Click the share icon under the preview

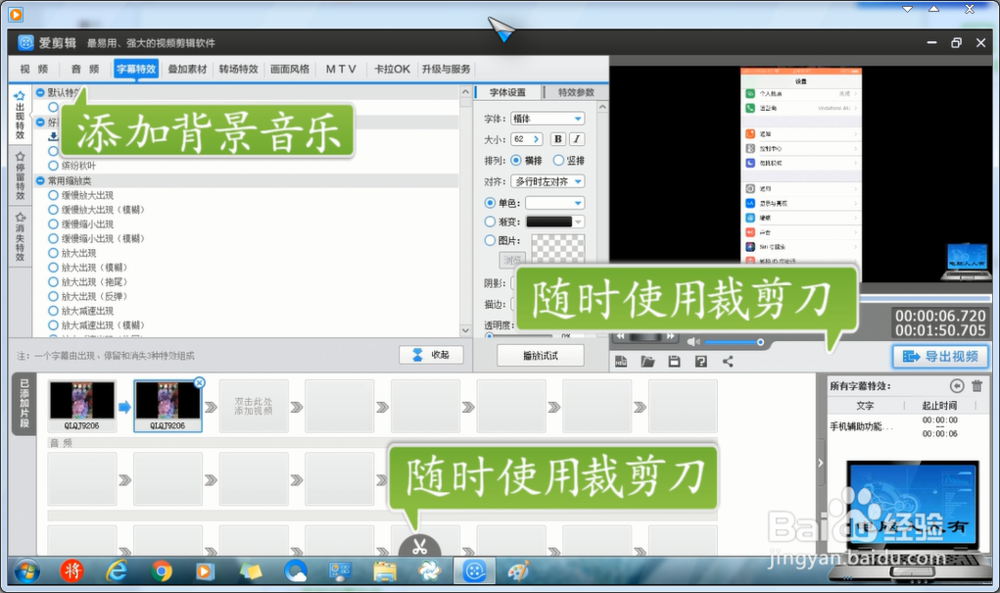728,362
